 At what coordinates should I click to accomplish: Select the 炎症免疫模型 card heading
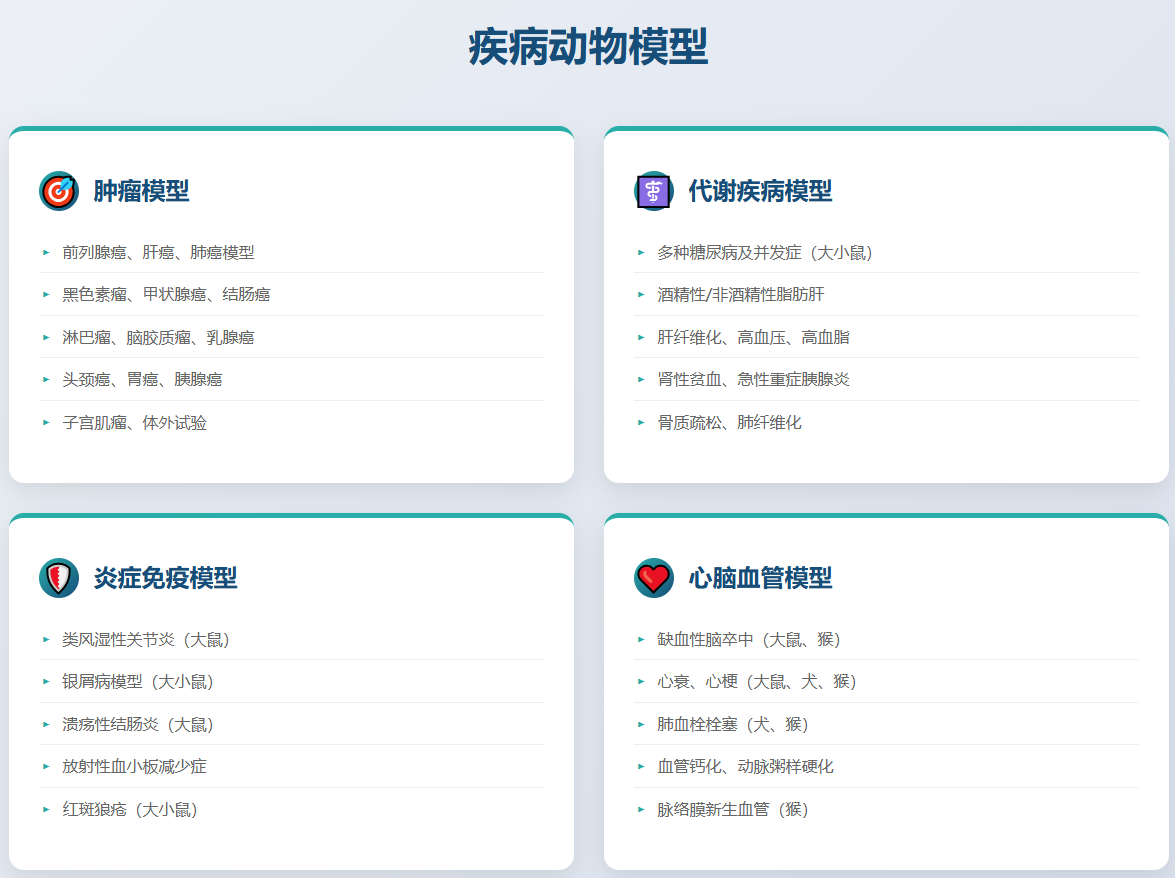[x=165, y=578]
